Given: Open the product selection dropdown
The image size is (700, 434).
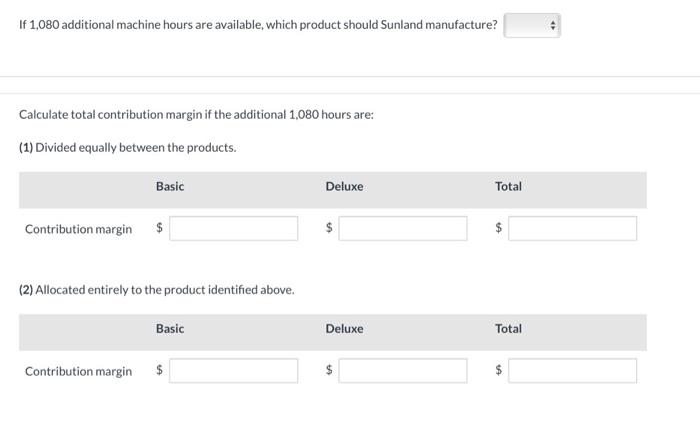Looking at the screenshot, I should [532, 25].
